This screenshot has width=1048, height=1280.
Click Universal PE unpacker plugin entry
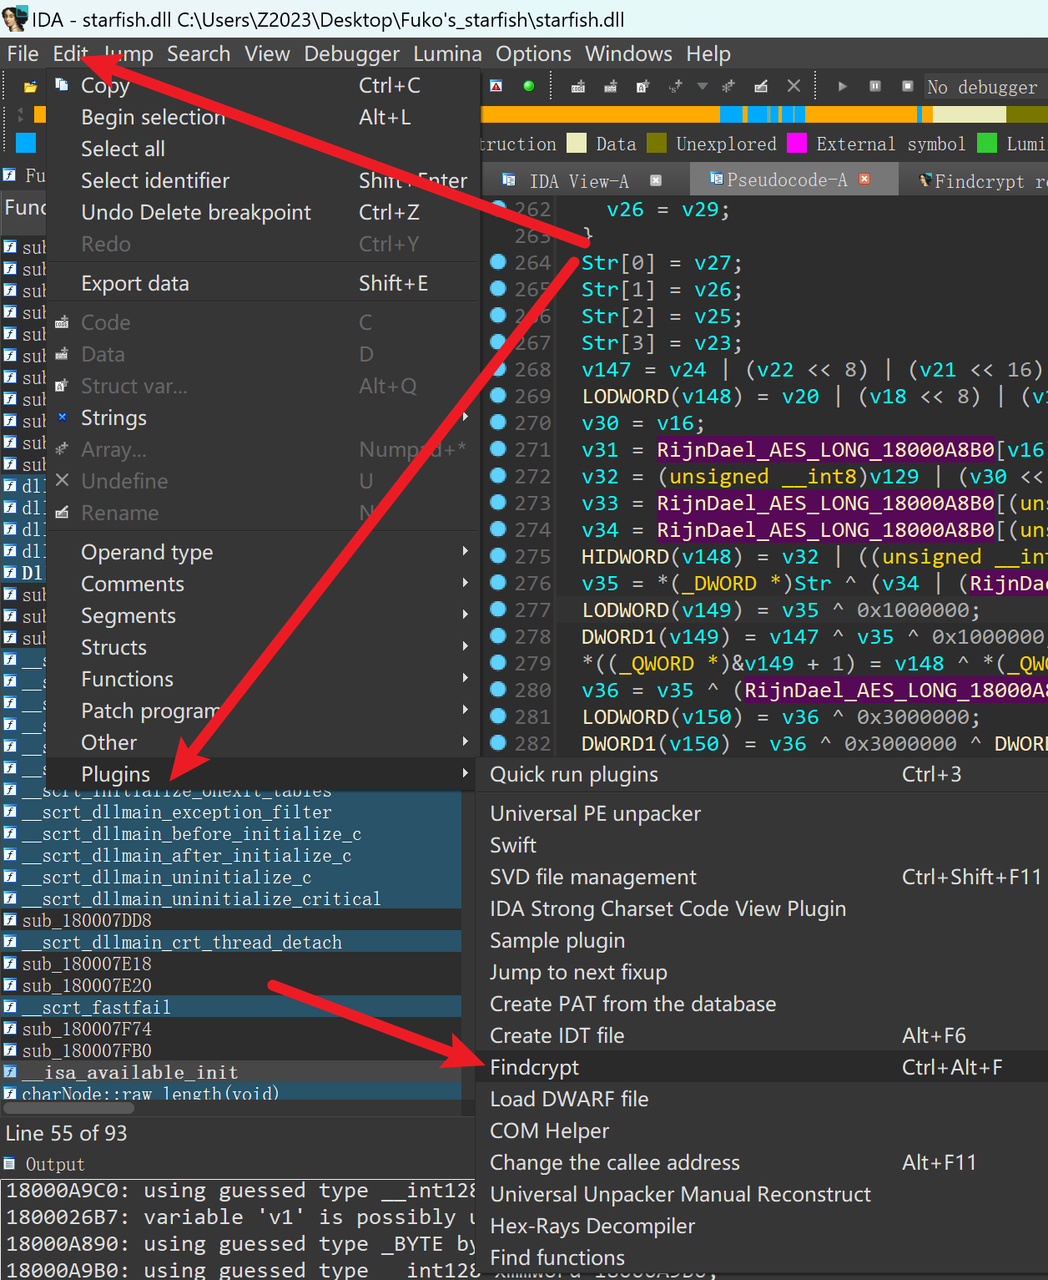762,814
